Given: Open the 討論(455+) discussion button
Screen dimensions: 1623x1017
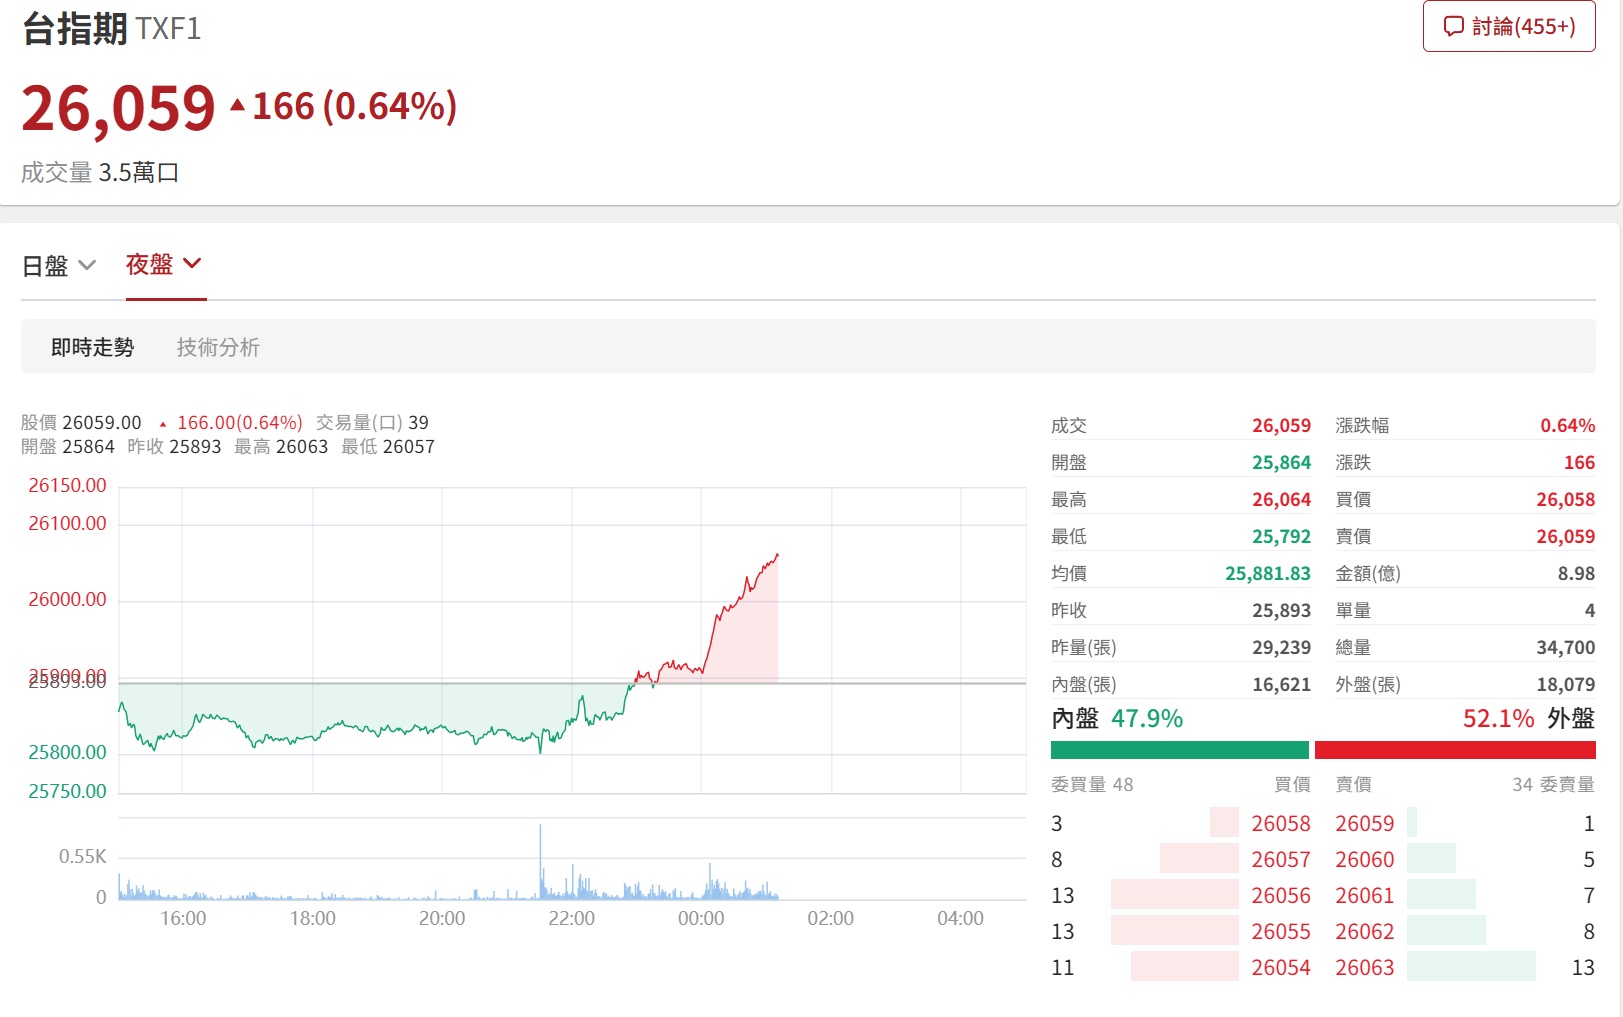Looking at the screenshot, I should [1509, 27].
